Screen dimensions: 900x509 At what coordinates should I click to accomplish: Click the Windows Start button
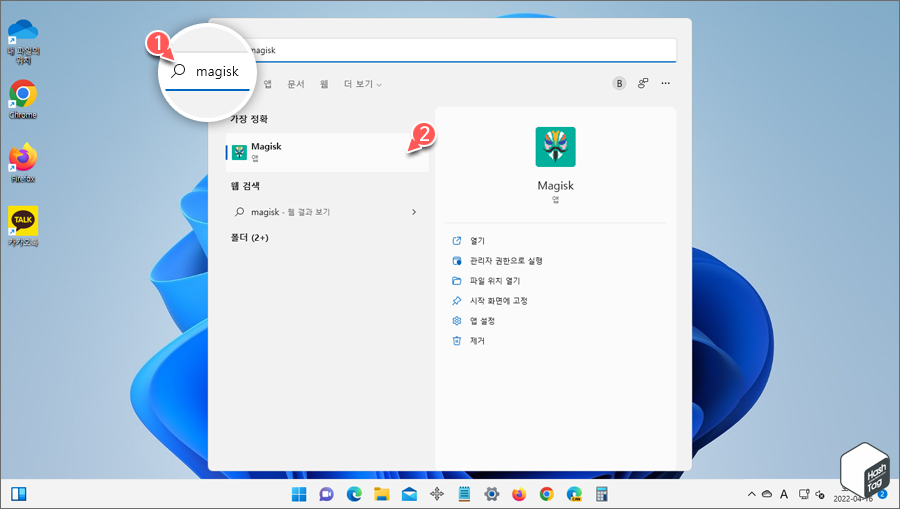pyautogui.click(x=299, y=494)
